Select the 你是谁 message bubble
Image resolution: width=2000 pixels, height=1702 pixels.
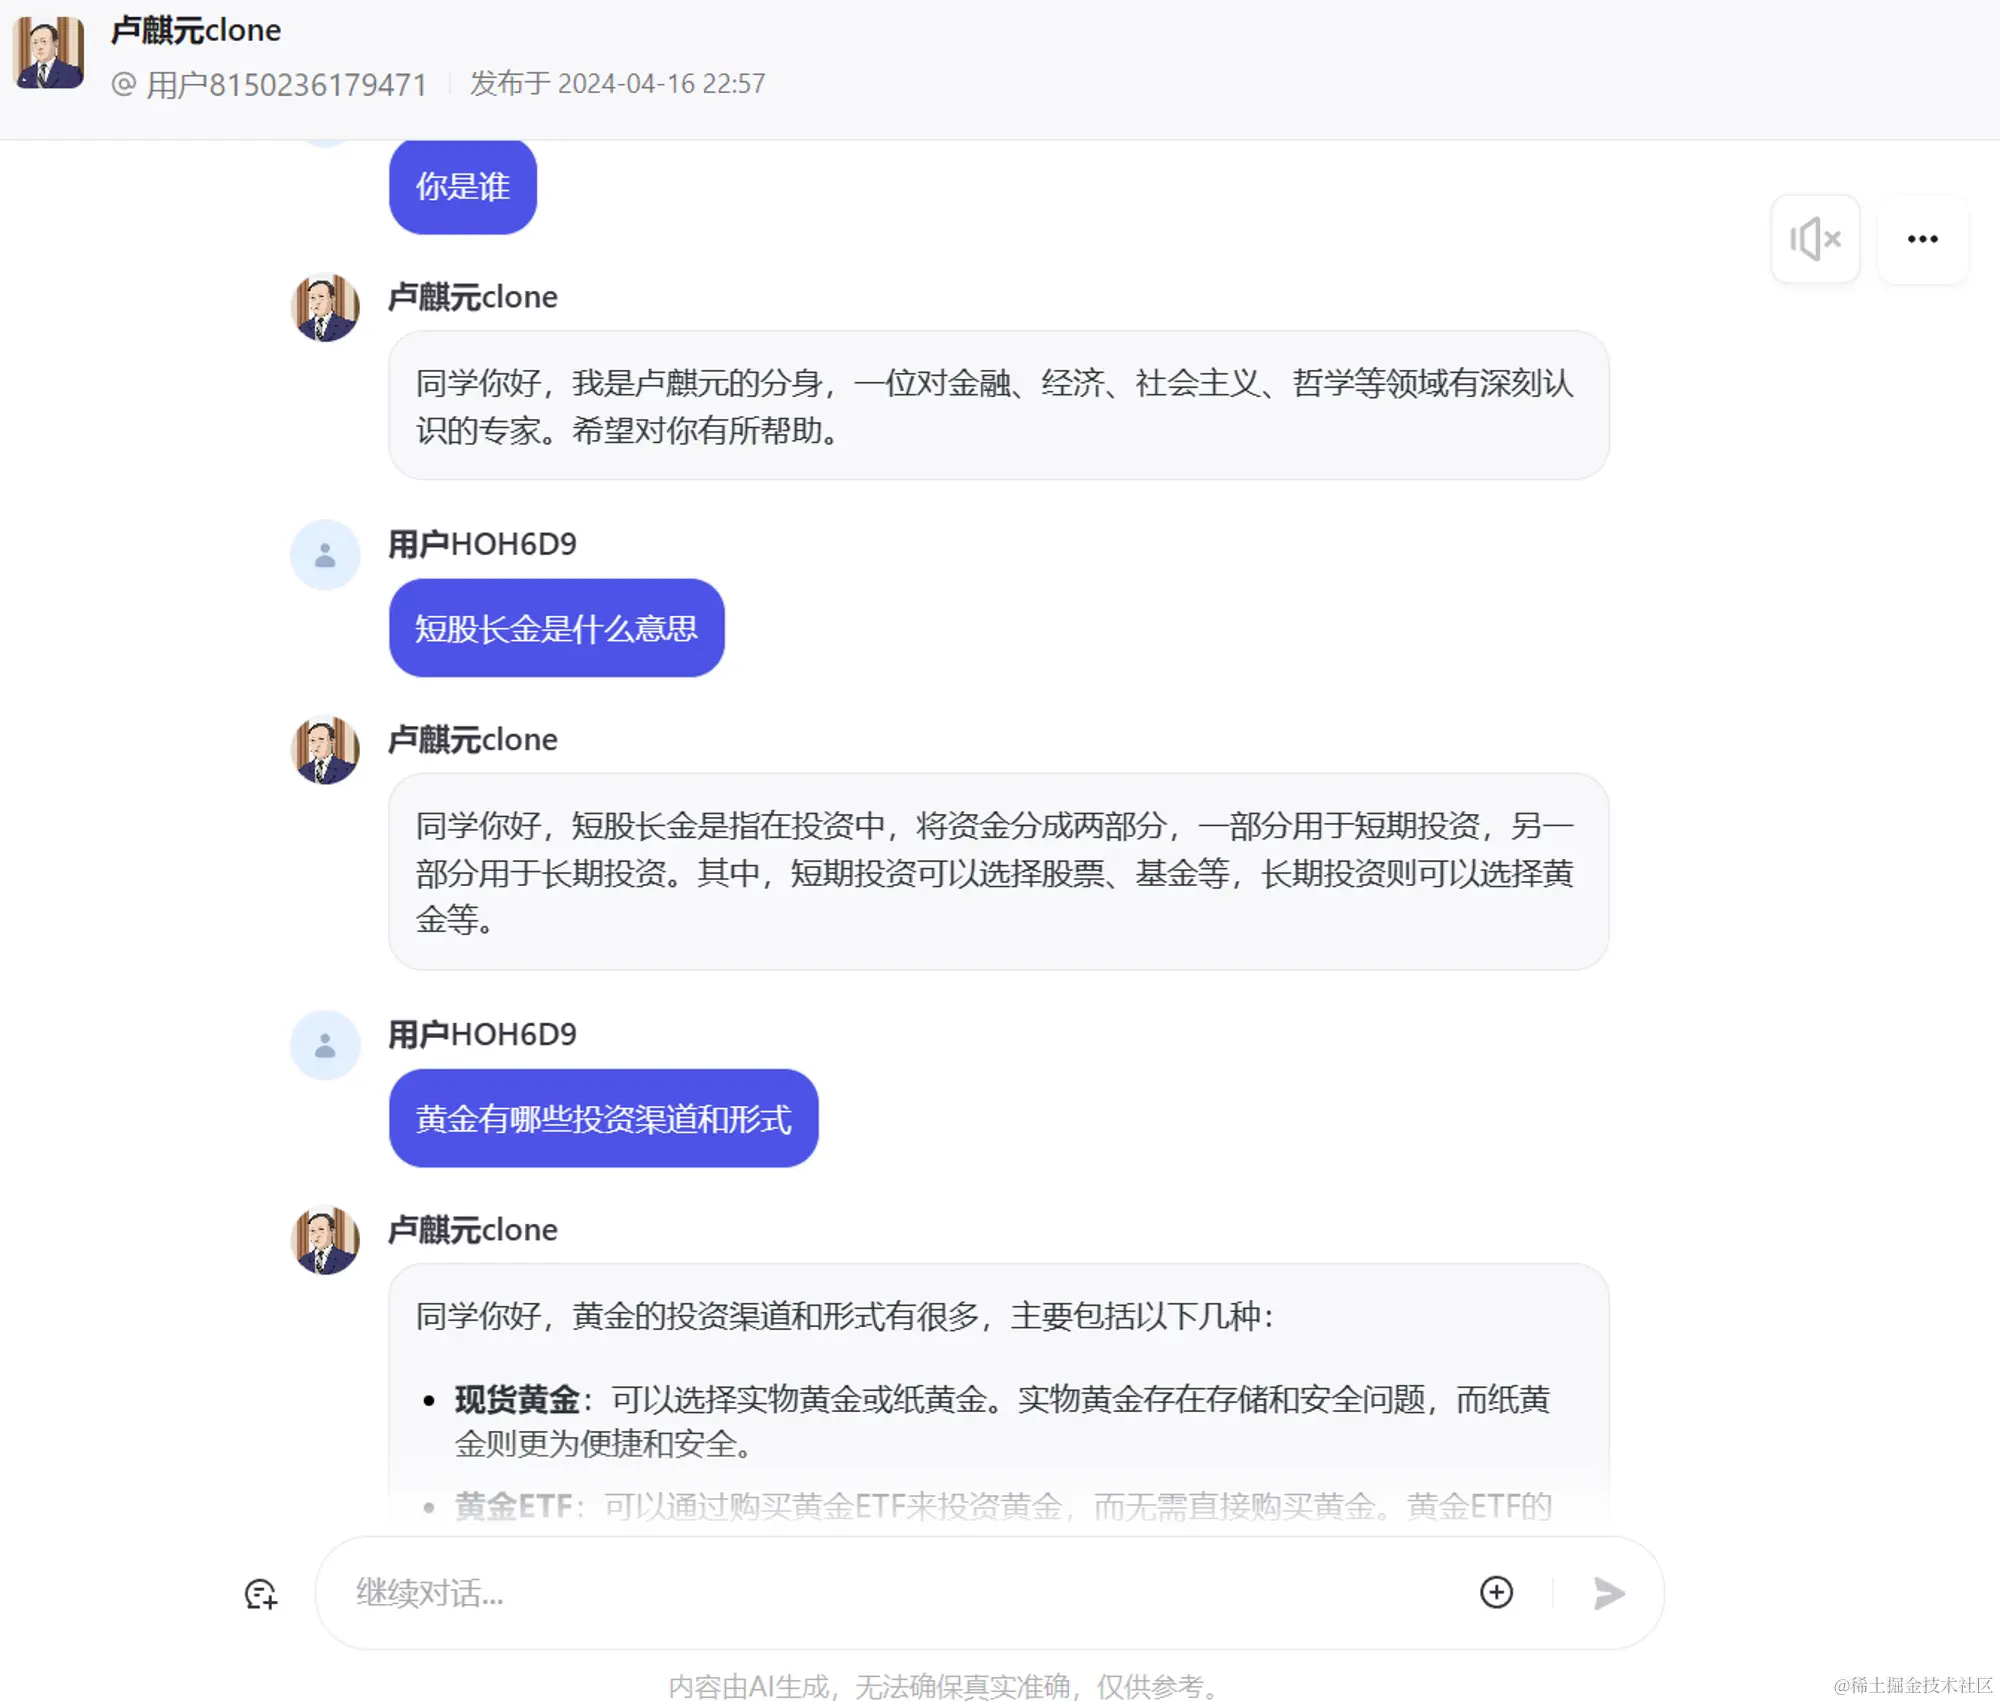pyautogui.click(x=463, y=186)
